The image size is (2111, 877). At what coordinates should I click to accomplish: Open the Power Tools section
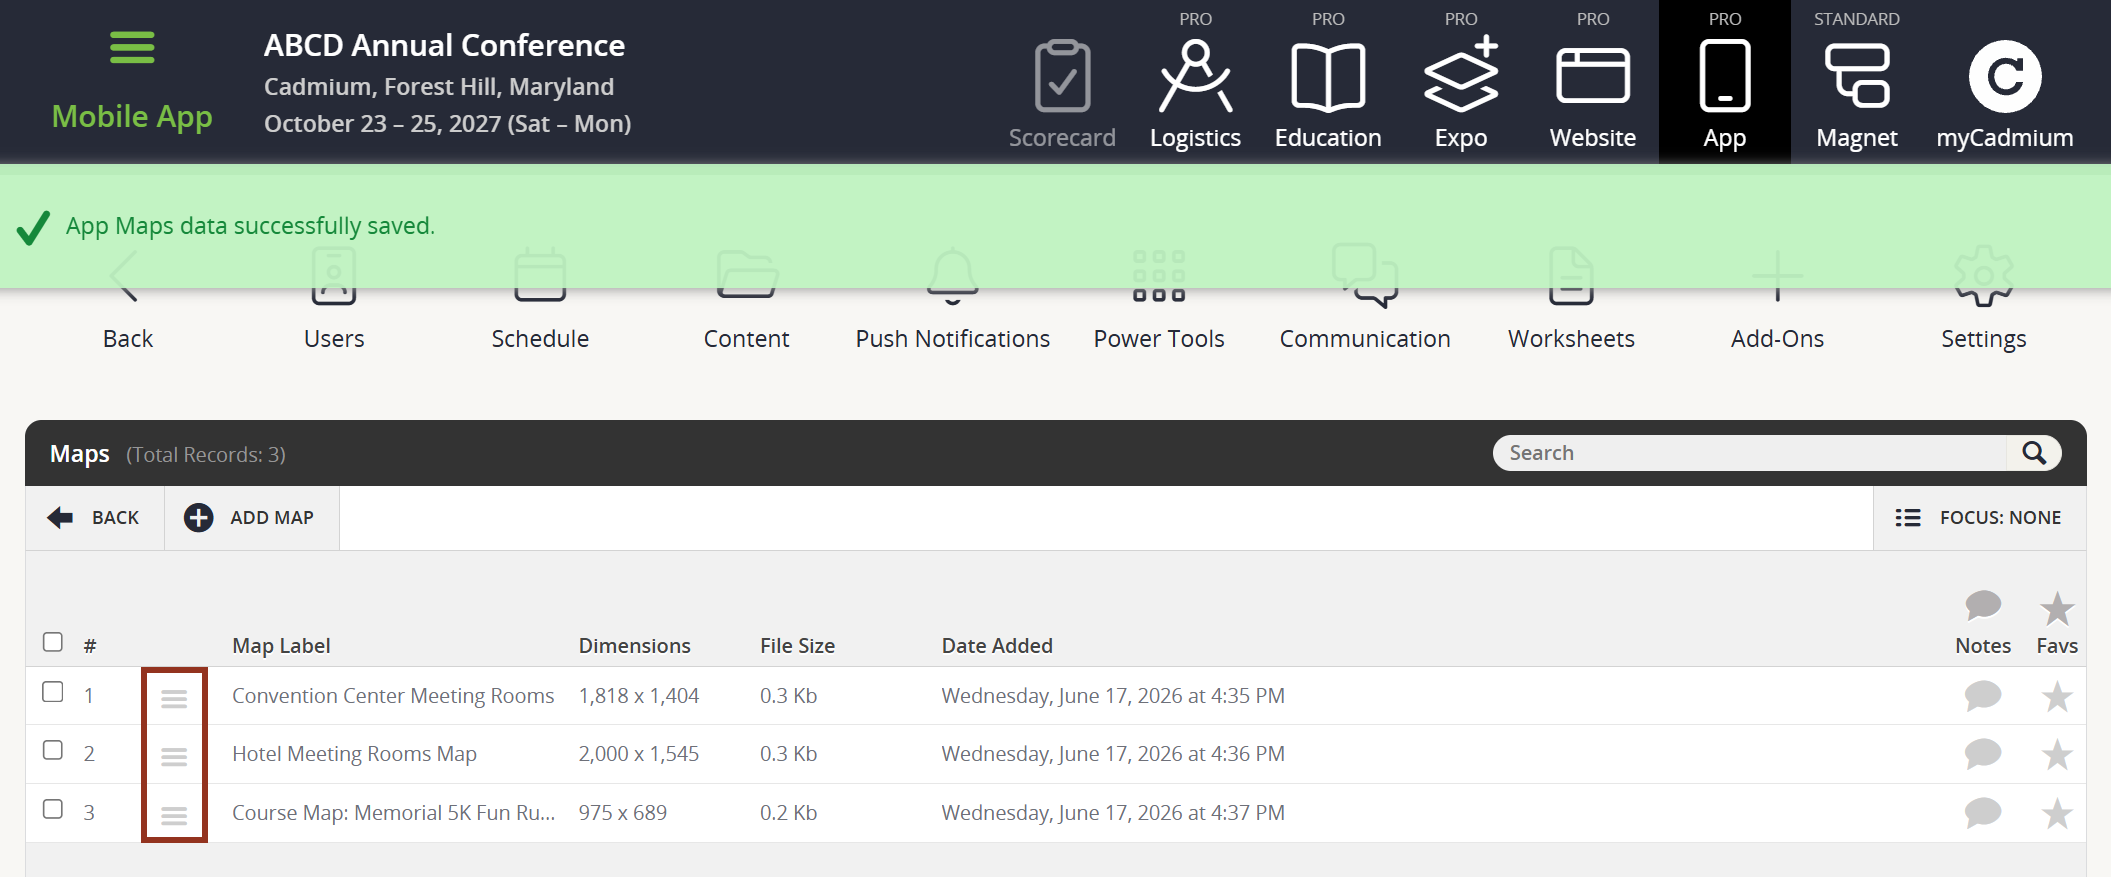(1159, 300)
